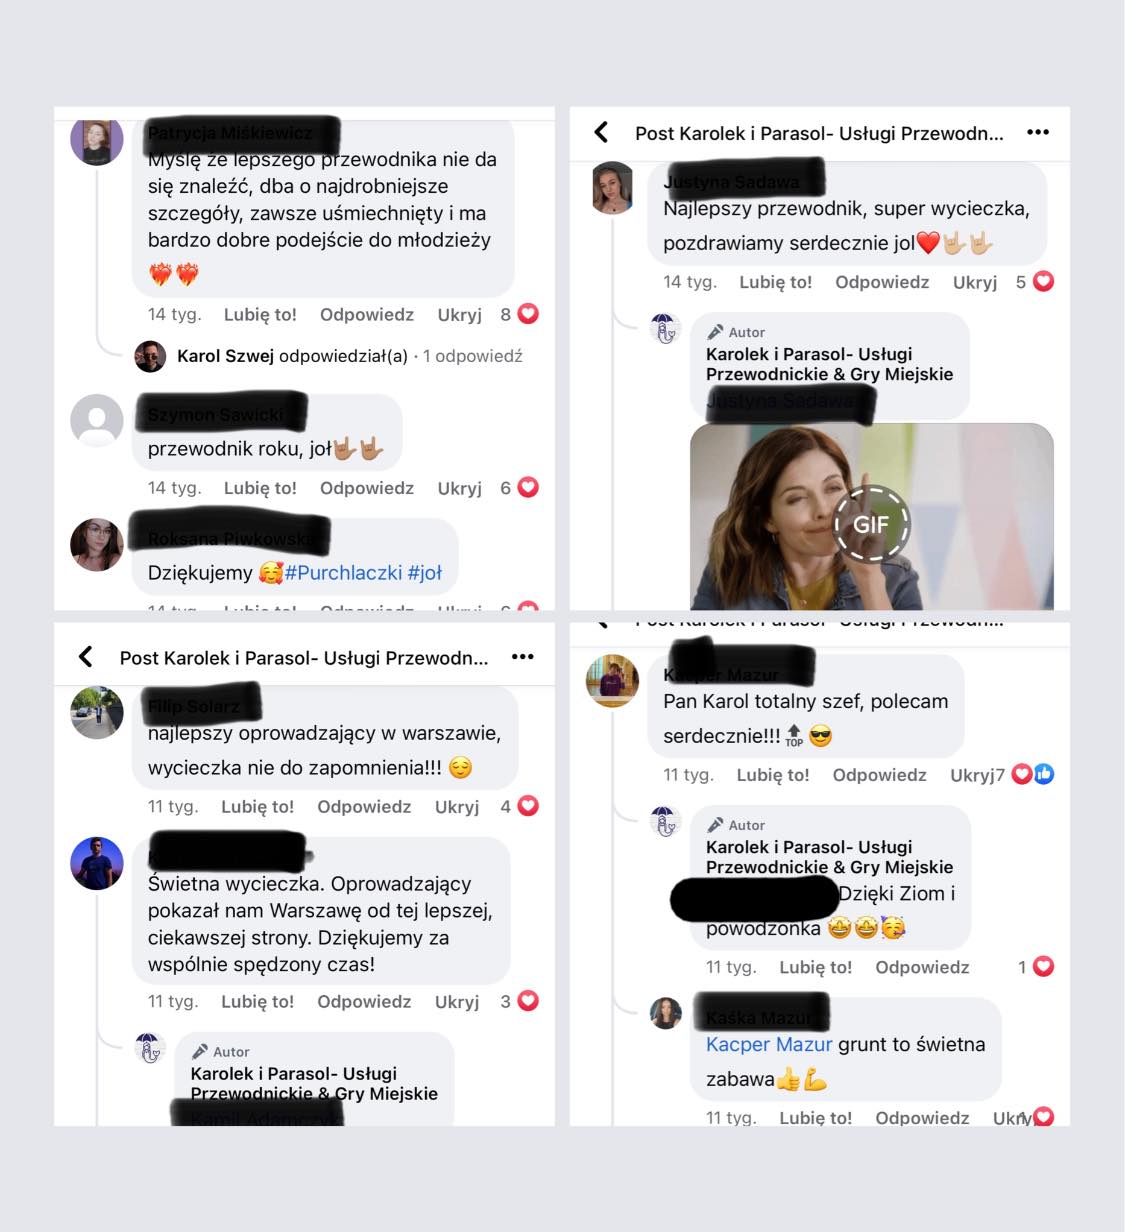Screen dimensions: 1125x1232
Task: Like the 'Pan Karol totalny szef' comment
Action: 773,775
